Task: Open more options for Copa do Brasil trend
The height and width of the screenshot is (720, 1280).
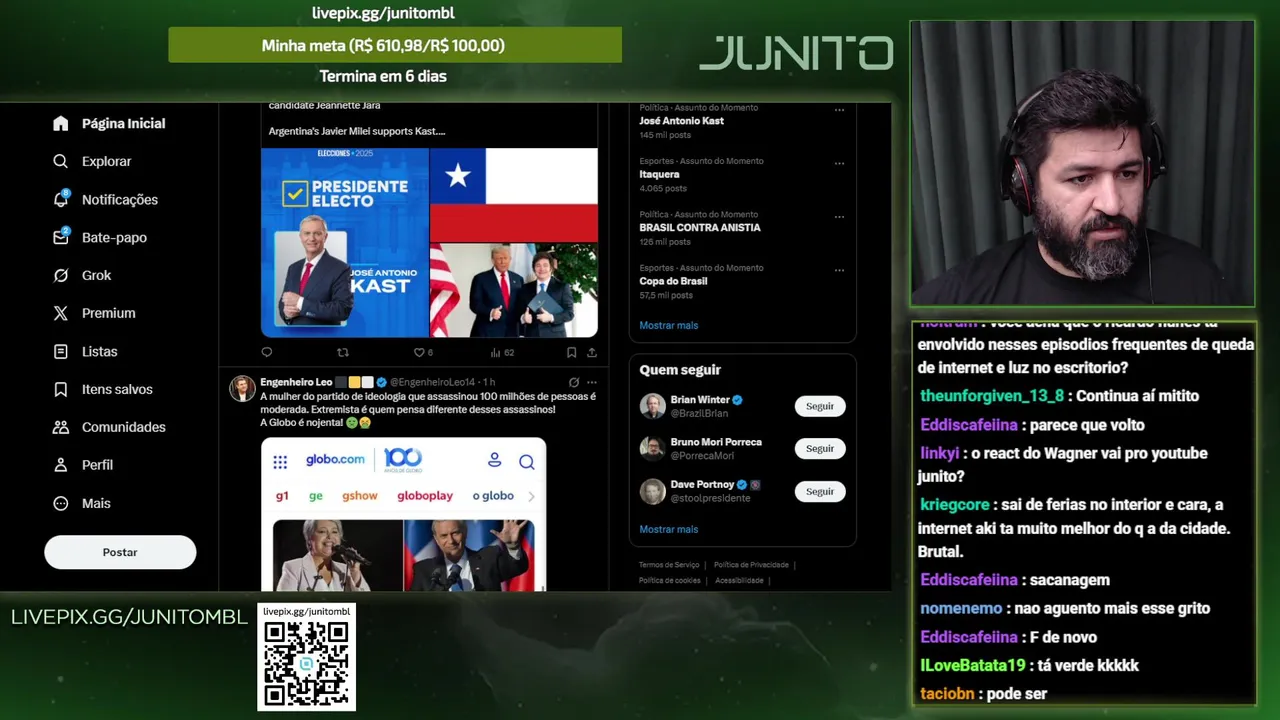Action: coord(839,270)
